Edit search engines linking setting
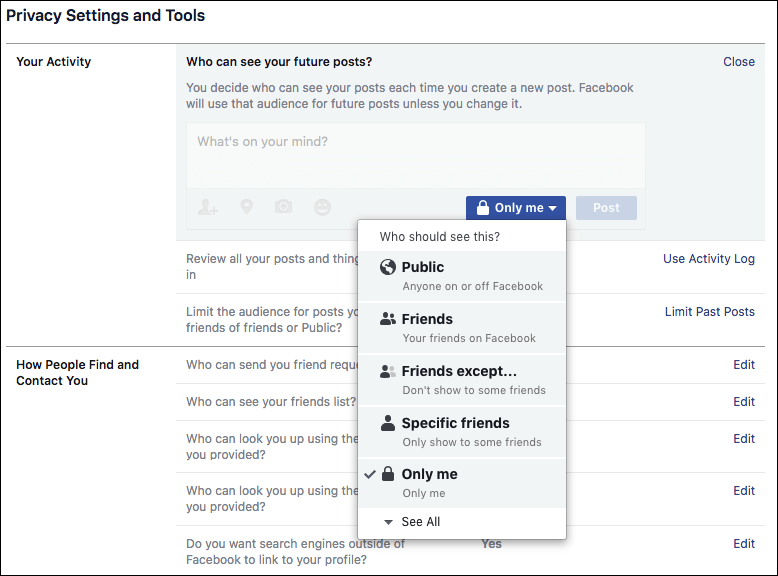The height and width of the screenshot is (576, 778). pyautogui.click(x=744, y=544)
